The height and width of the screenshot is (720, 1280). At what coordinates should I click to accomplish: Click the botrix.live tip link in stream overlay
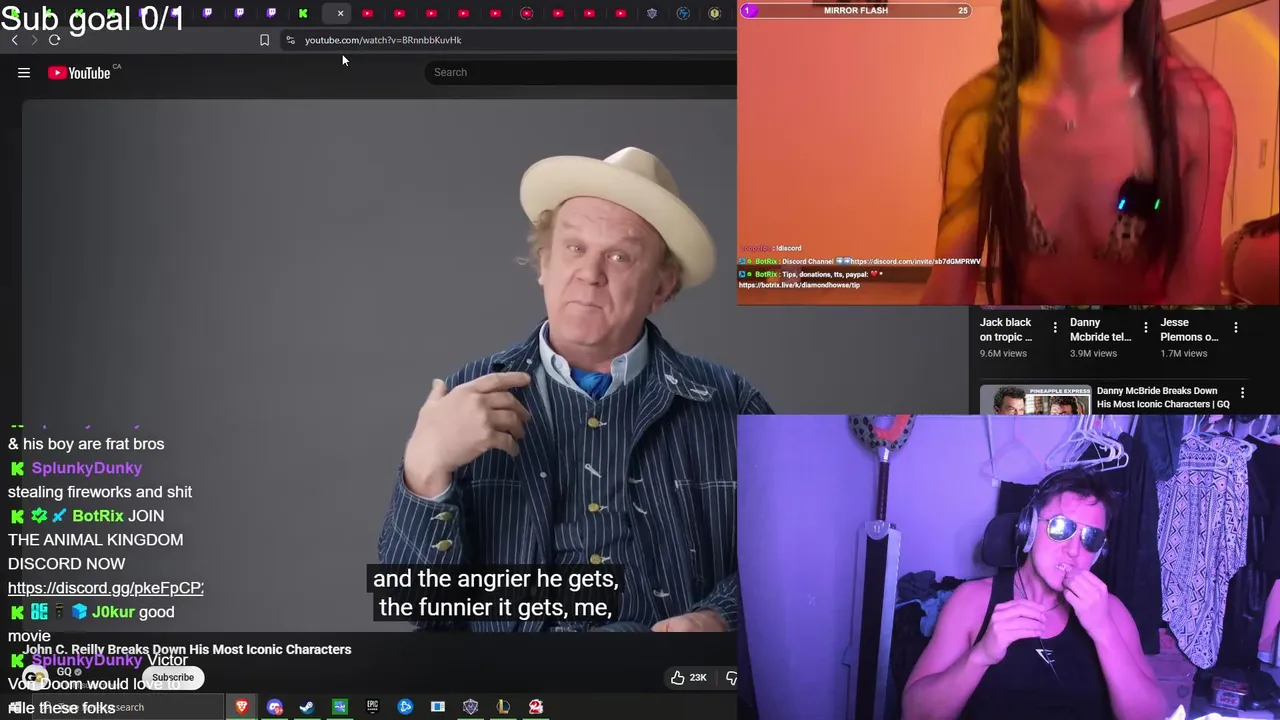(799, 285)
